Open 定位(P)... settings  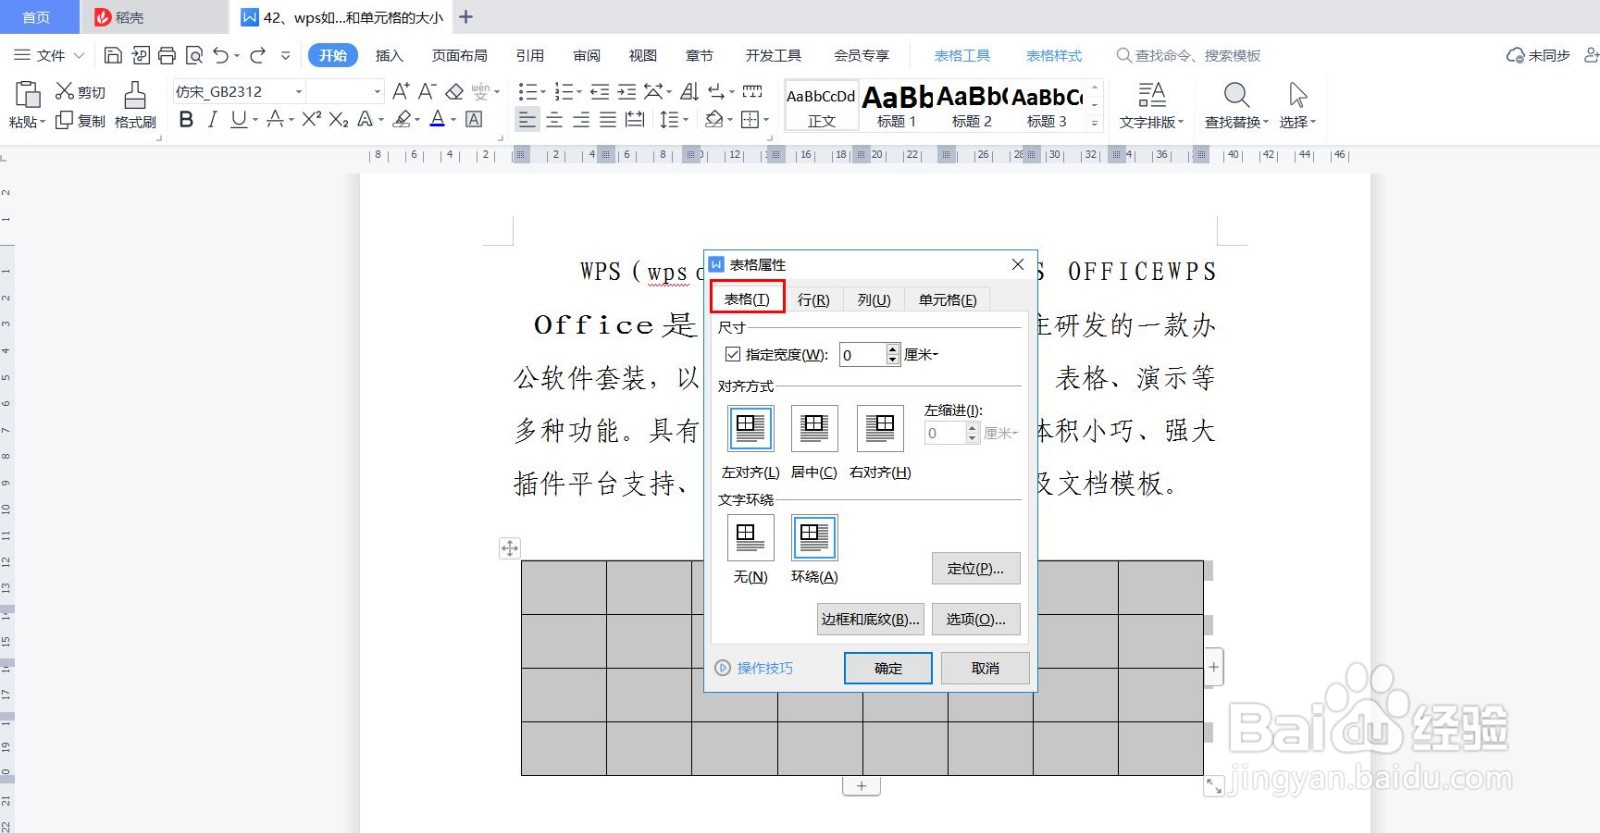pos(976,568)
